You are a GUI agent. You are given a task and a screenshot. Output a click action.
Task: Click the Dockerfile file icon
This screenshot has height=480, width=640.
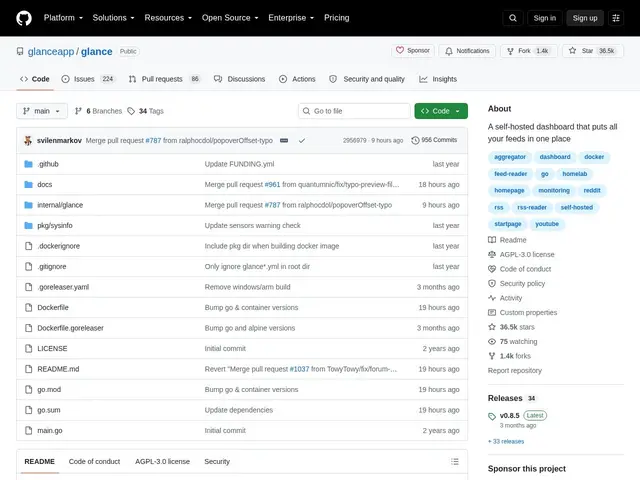28,307
